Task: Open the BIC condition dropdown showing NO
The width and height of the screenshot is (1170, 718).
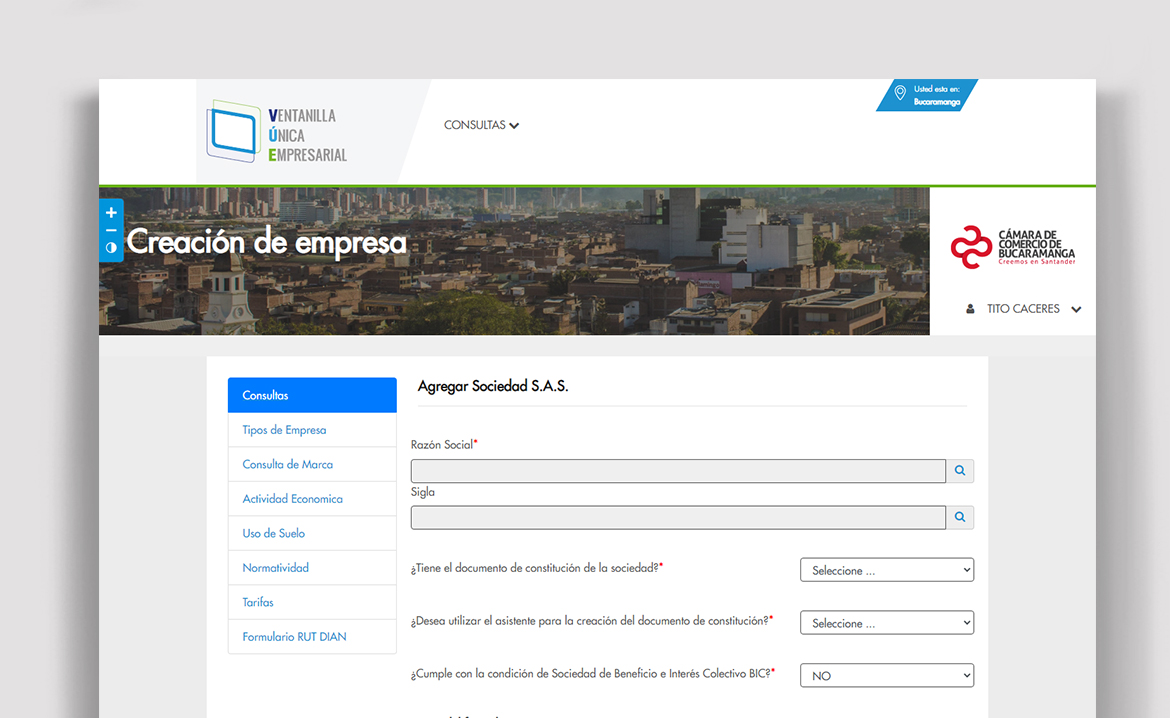Action: pos(886,675)
